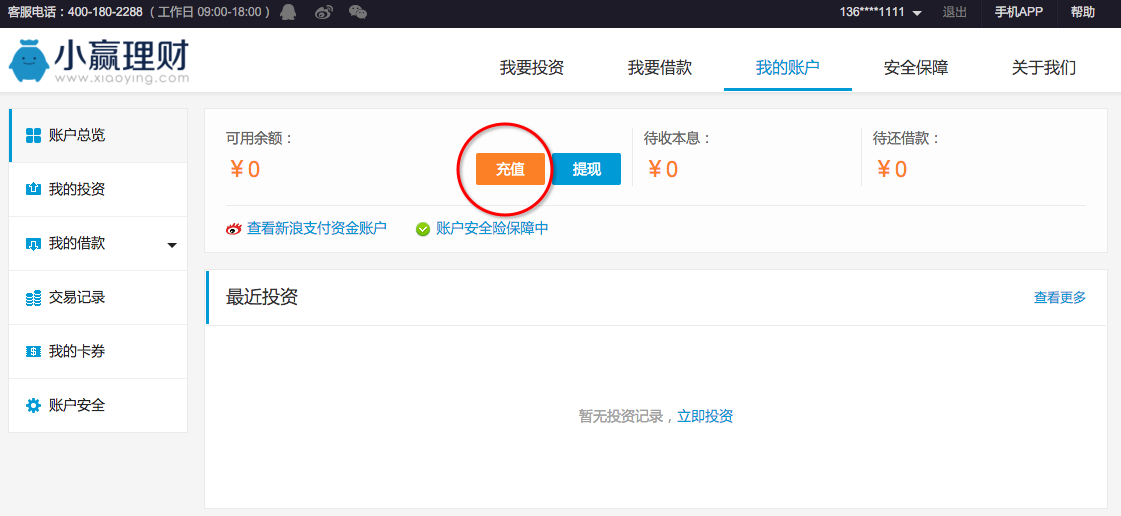Click the green checkmark security icon

coord(423,229)
